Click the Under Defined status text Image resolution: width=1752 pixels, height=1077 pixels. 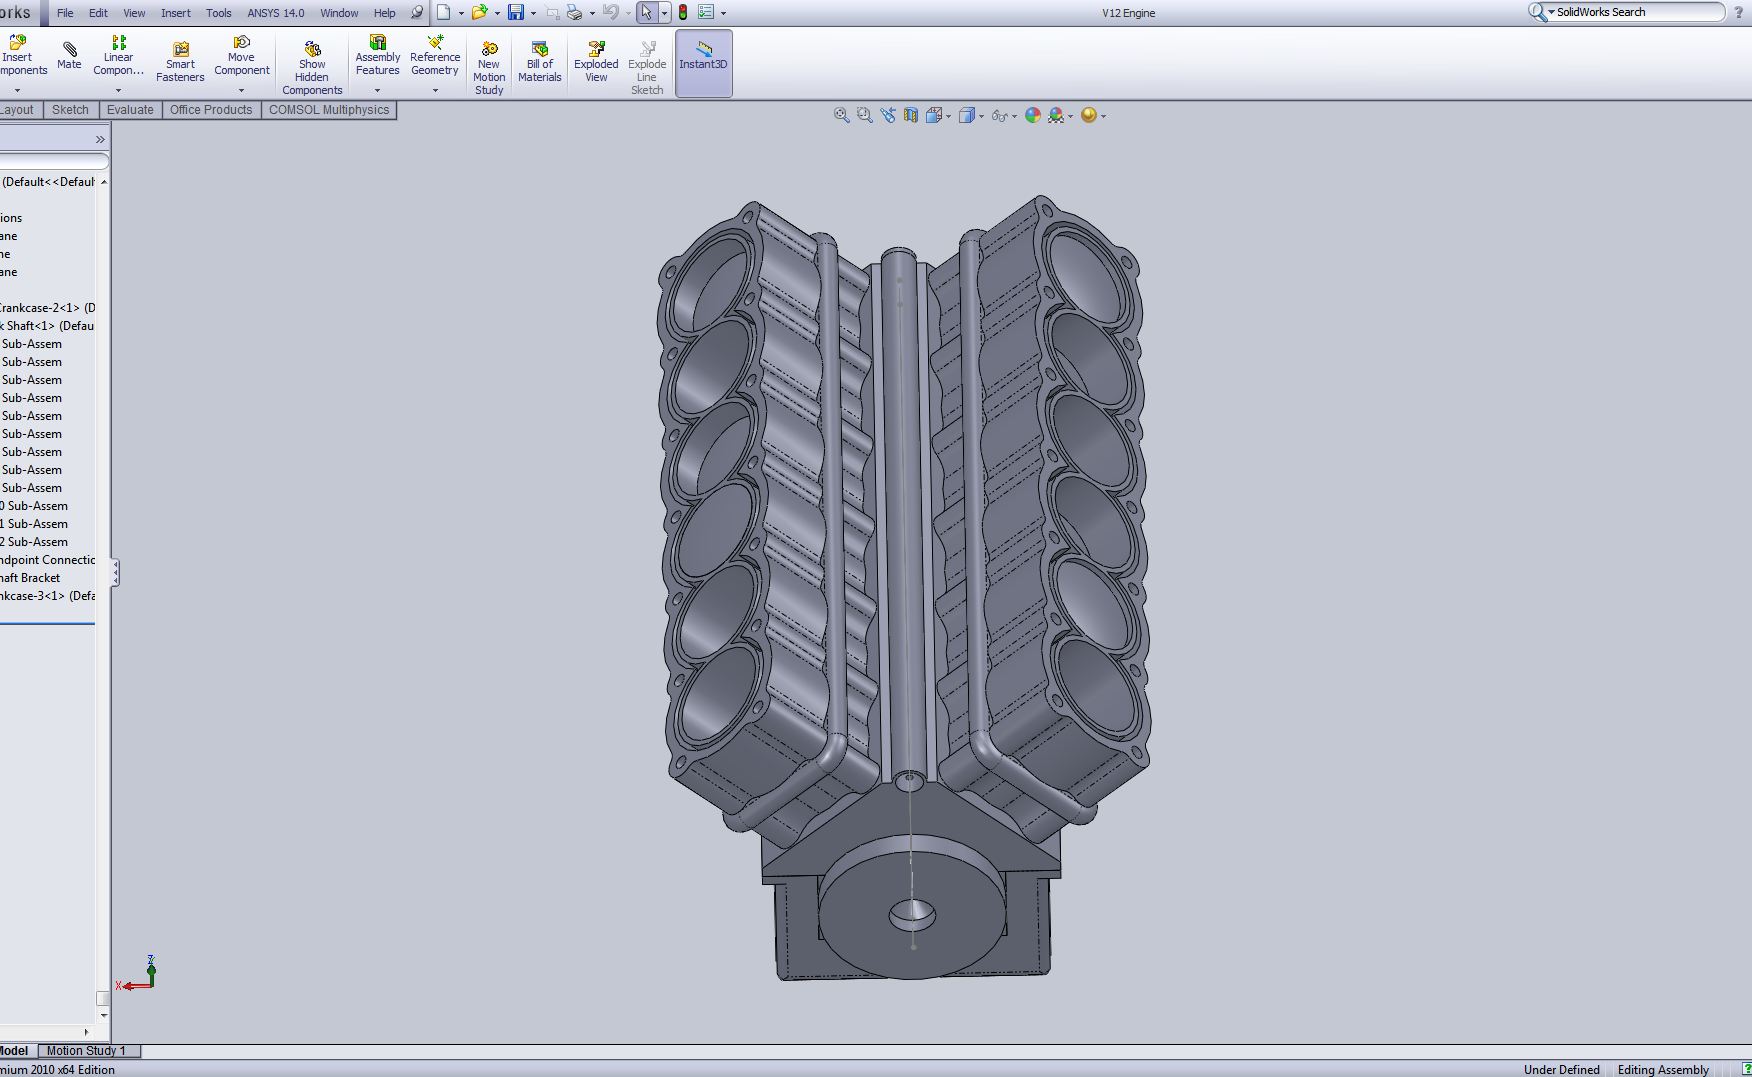click(x=1561, y=1069)
